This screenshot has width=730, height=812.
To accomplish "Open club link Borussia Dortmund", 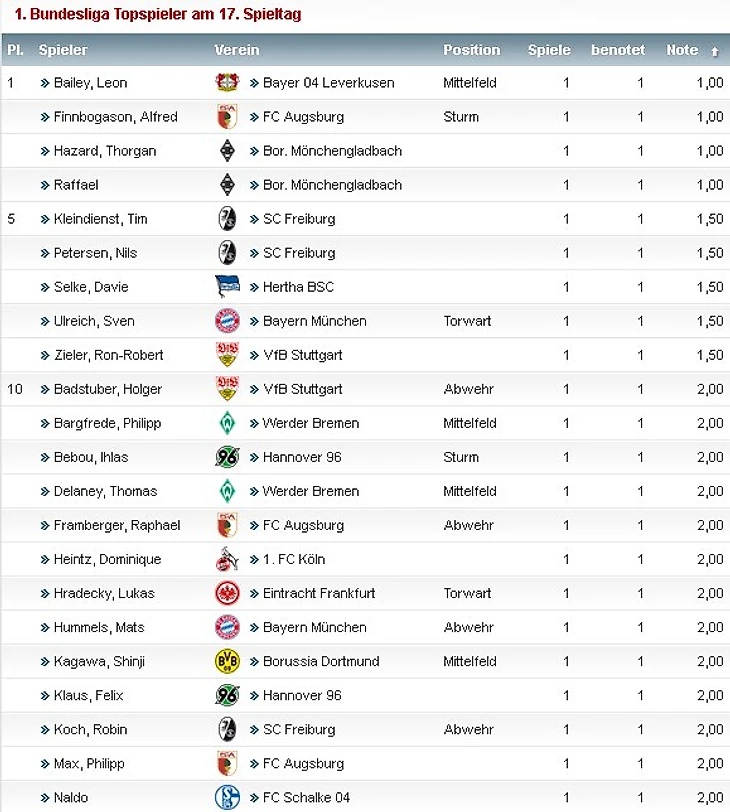I will (321, 661).
